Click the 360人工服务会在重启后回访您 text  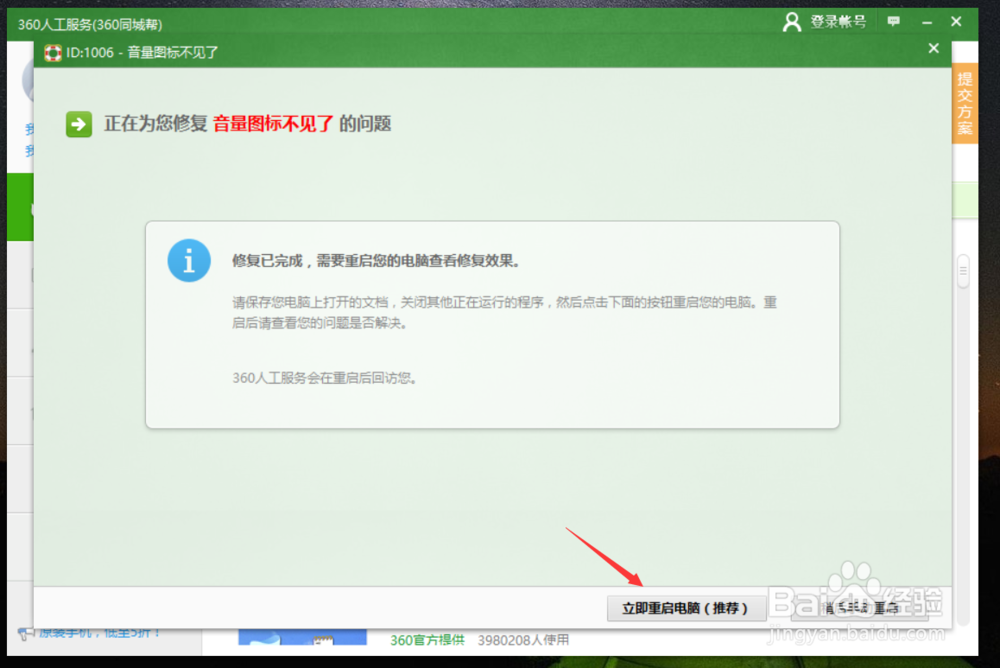click(x=325, y=378)
